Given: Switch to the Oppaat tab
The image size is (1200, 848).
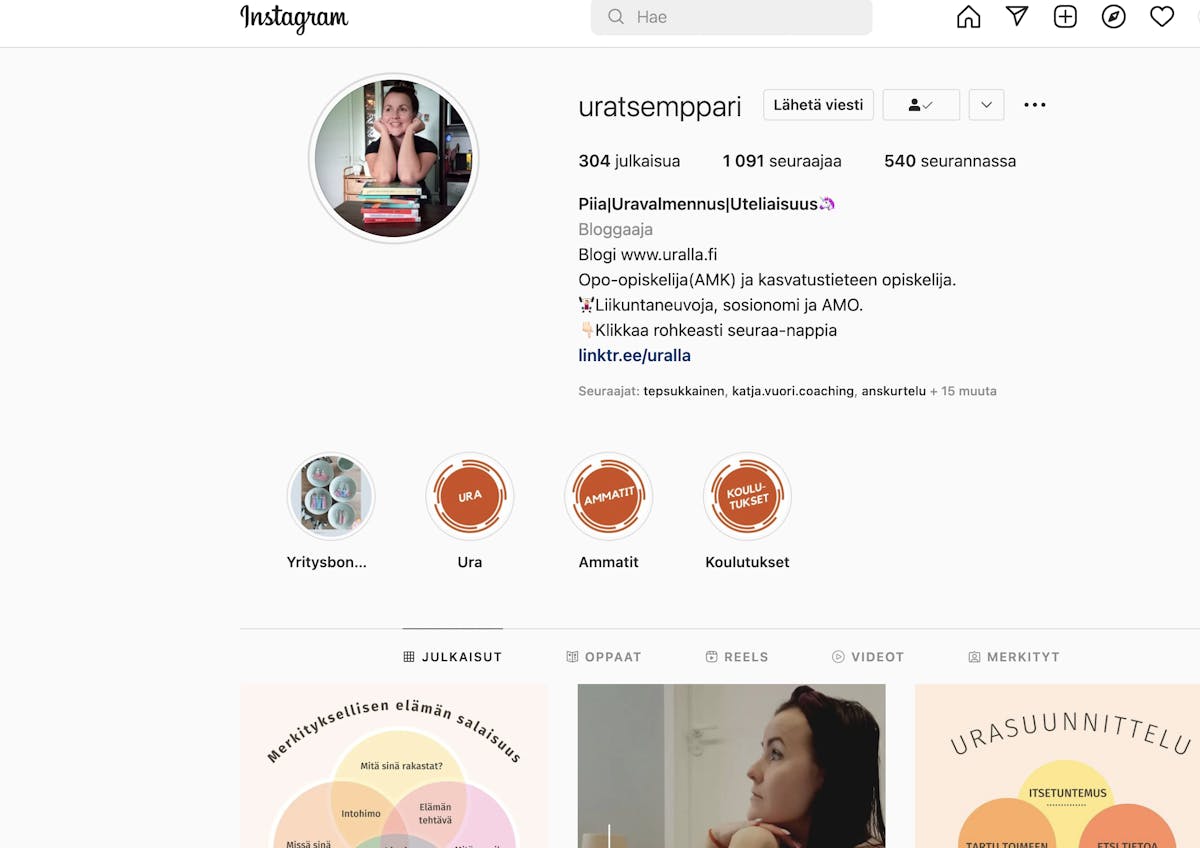Looking at the screenshot, I should coord(603,657).
